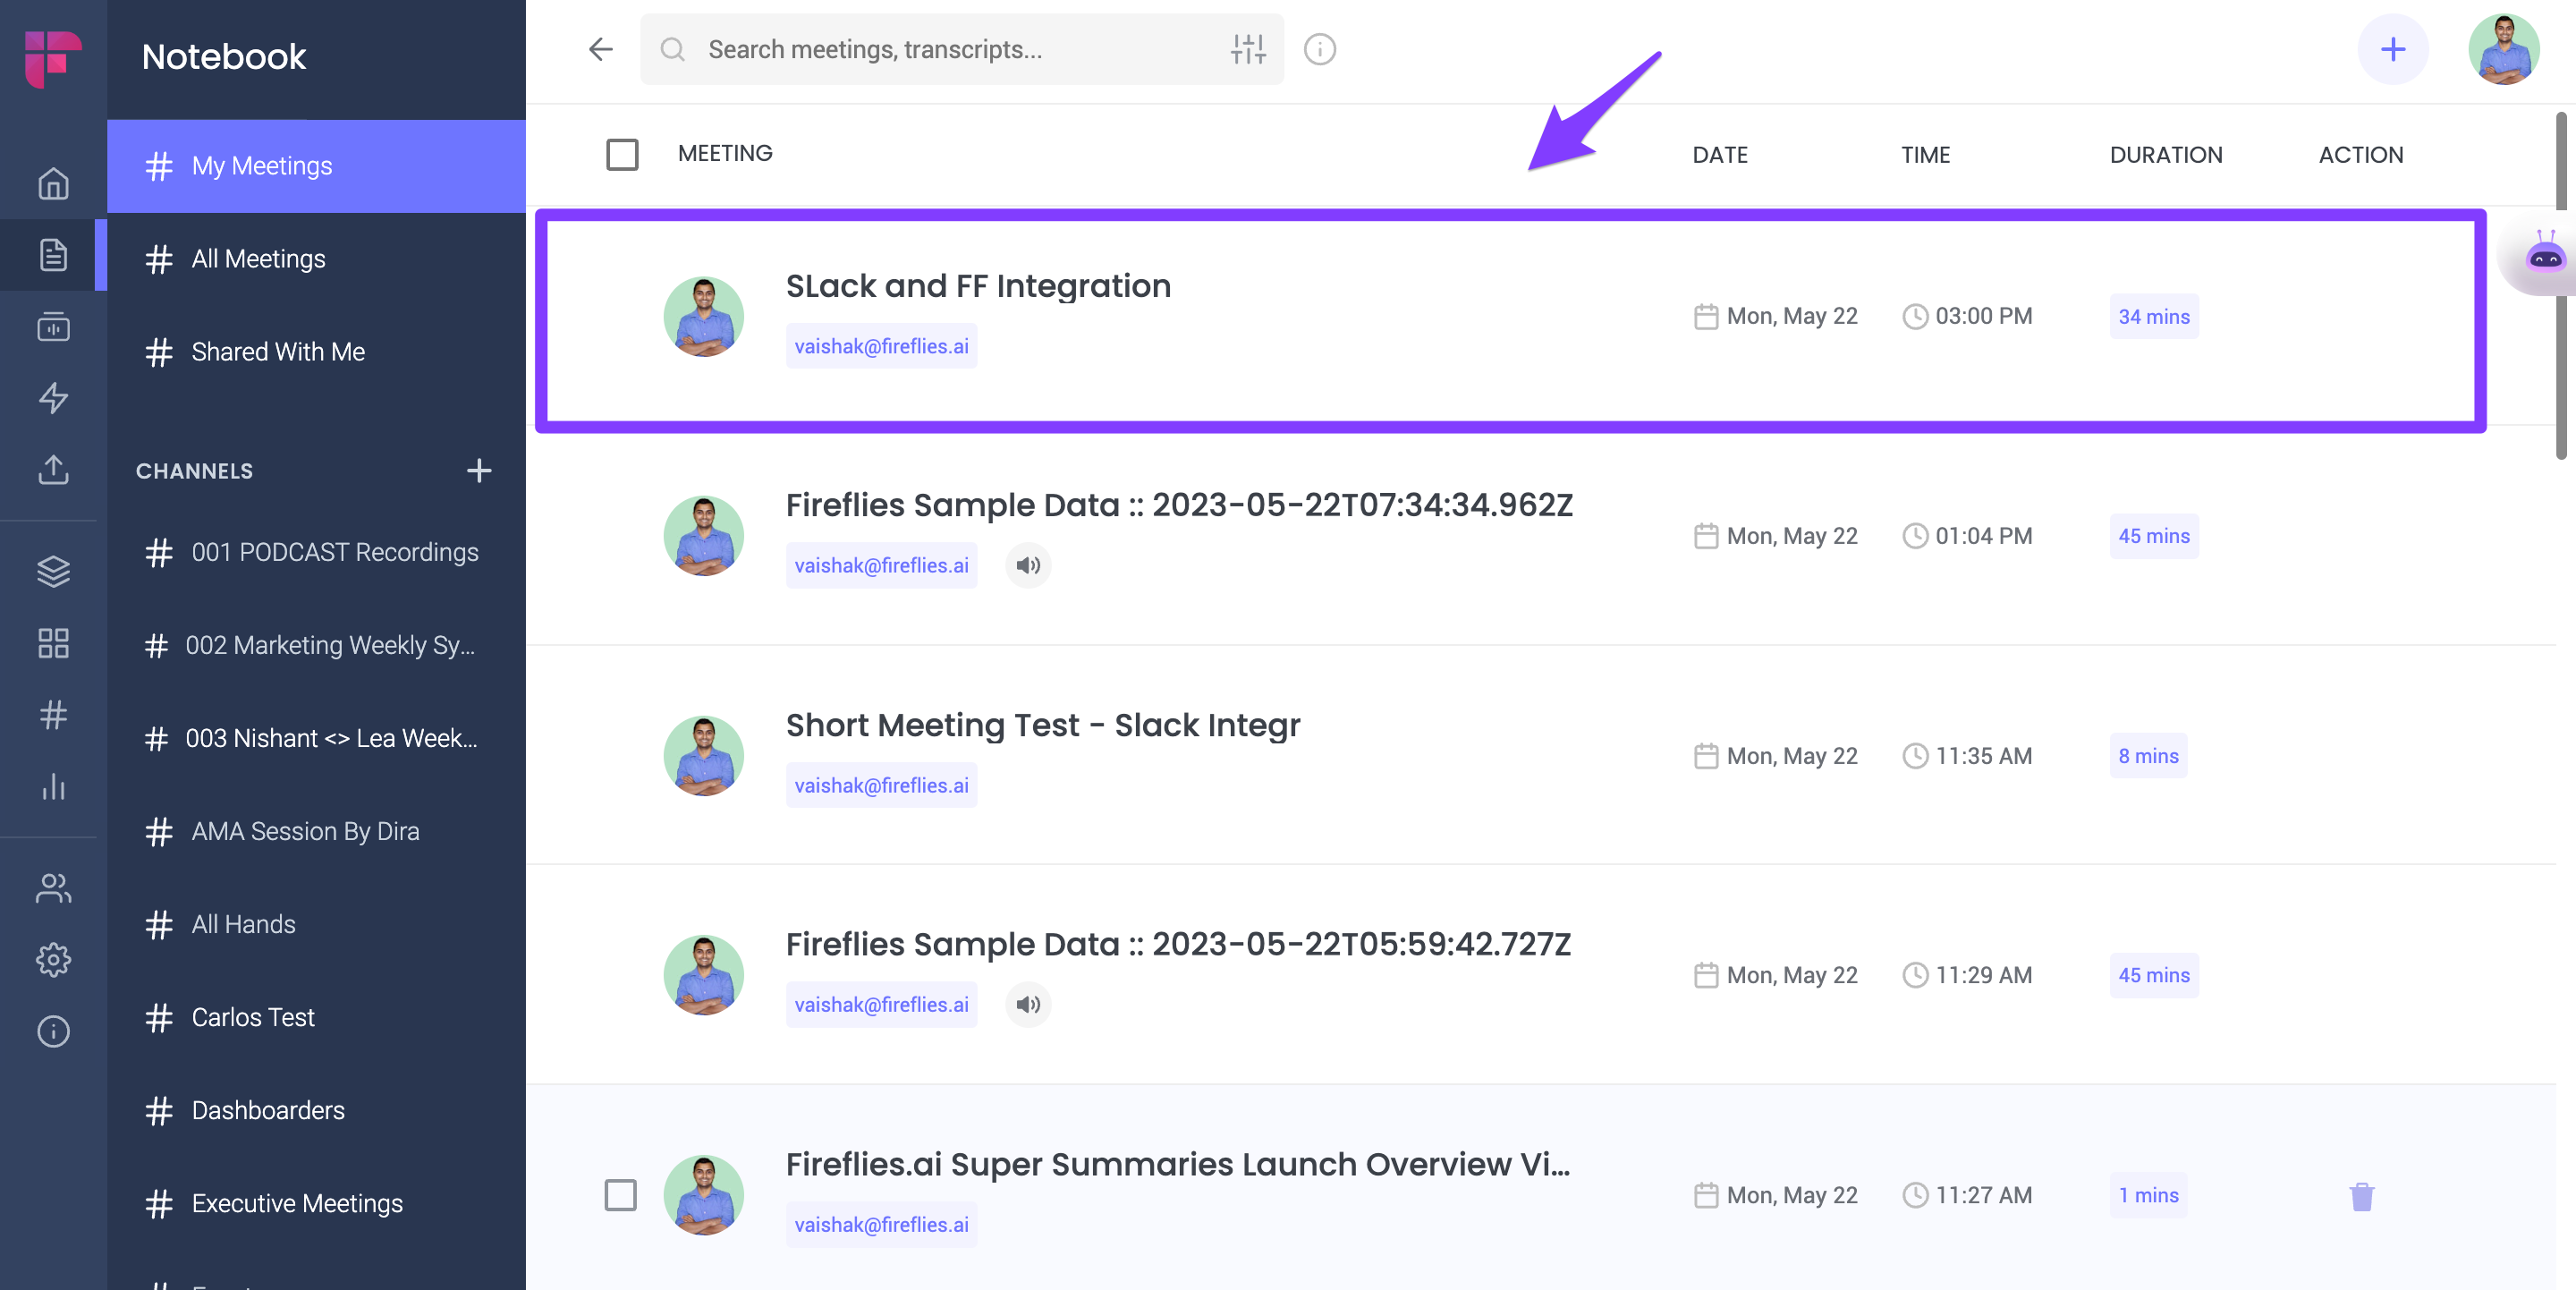Play audio for Fireflies Sample Data 05:59:42
The width and height of the screenshot is (2576, 1290).
coord(1028,1005)
